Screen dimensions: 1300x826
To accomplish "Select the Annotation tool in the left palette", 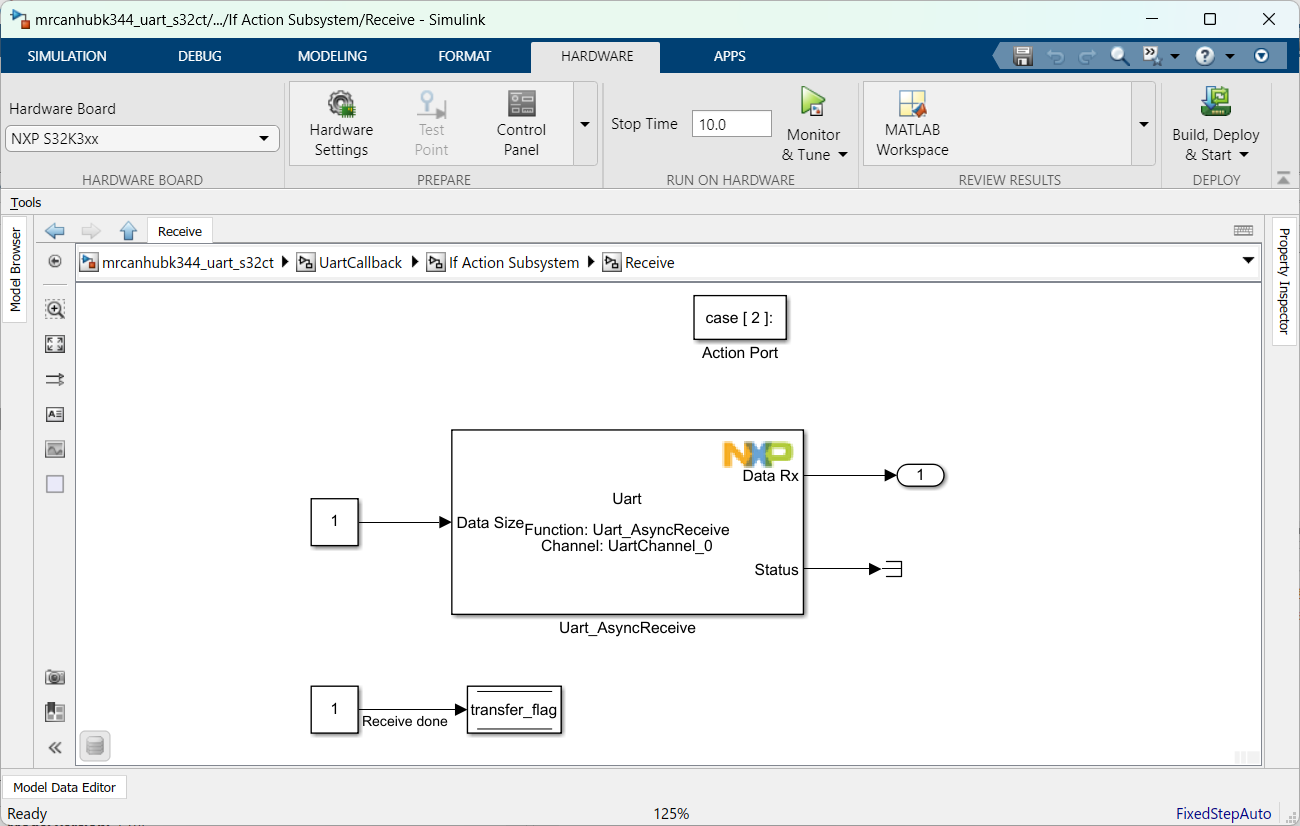I will click(55, 413).
